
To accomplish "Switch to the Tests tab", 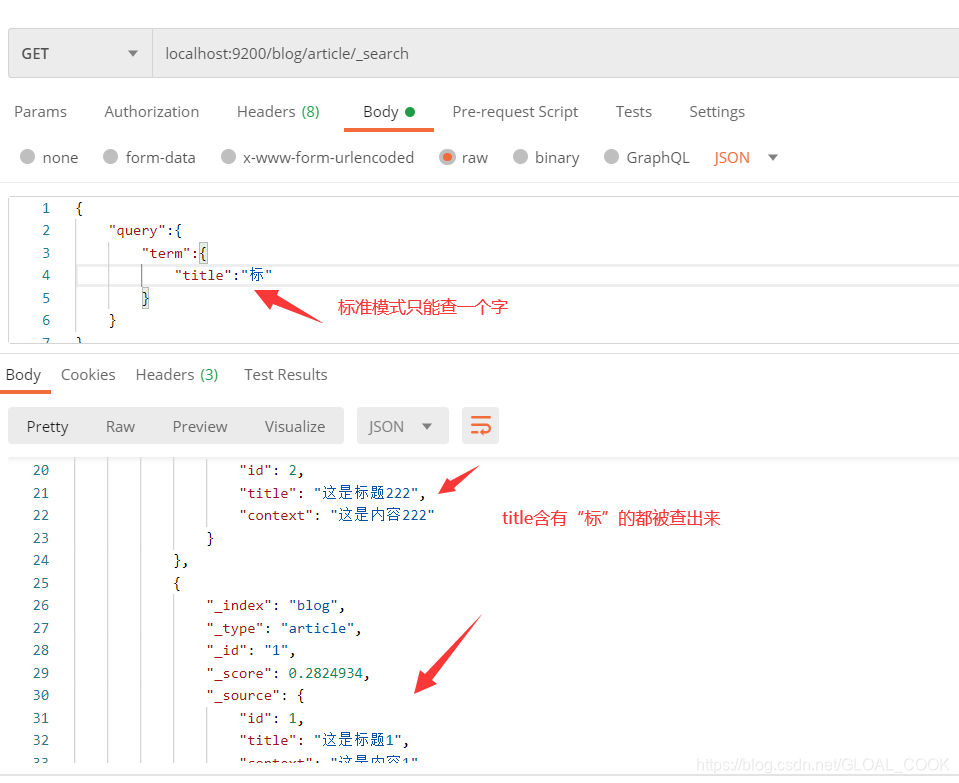I will (634, 112).
